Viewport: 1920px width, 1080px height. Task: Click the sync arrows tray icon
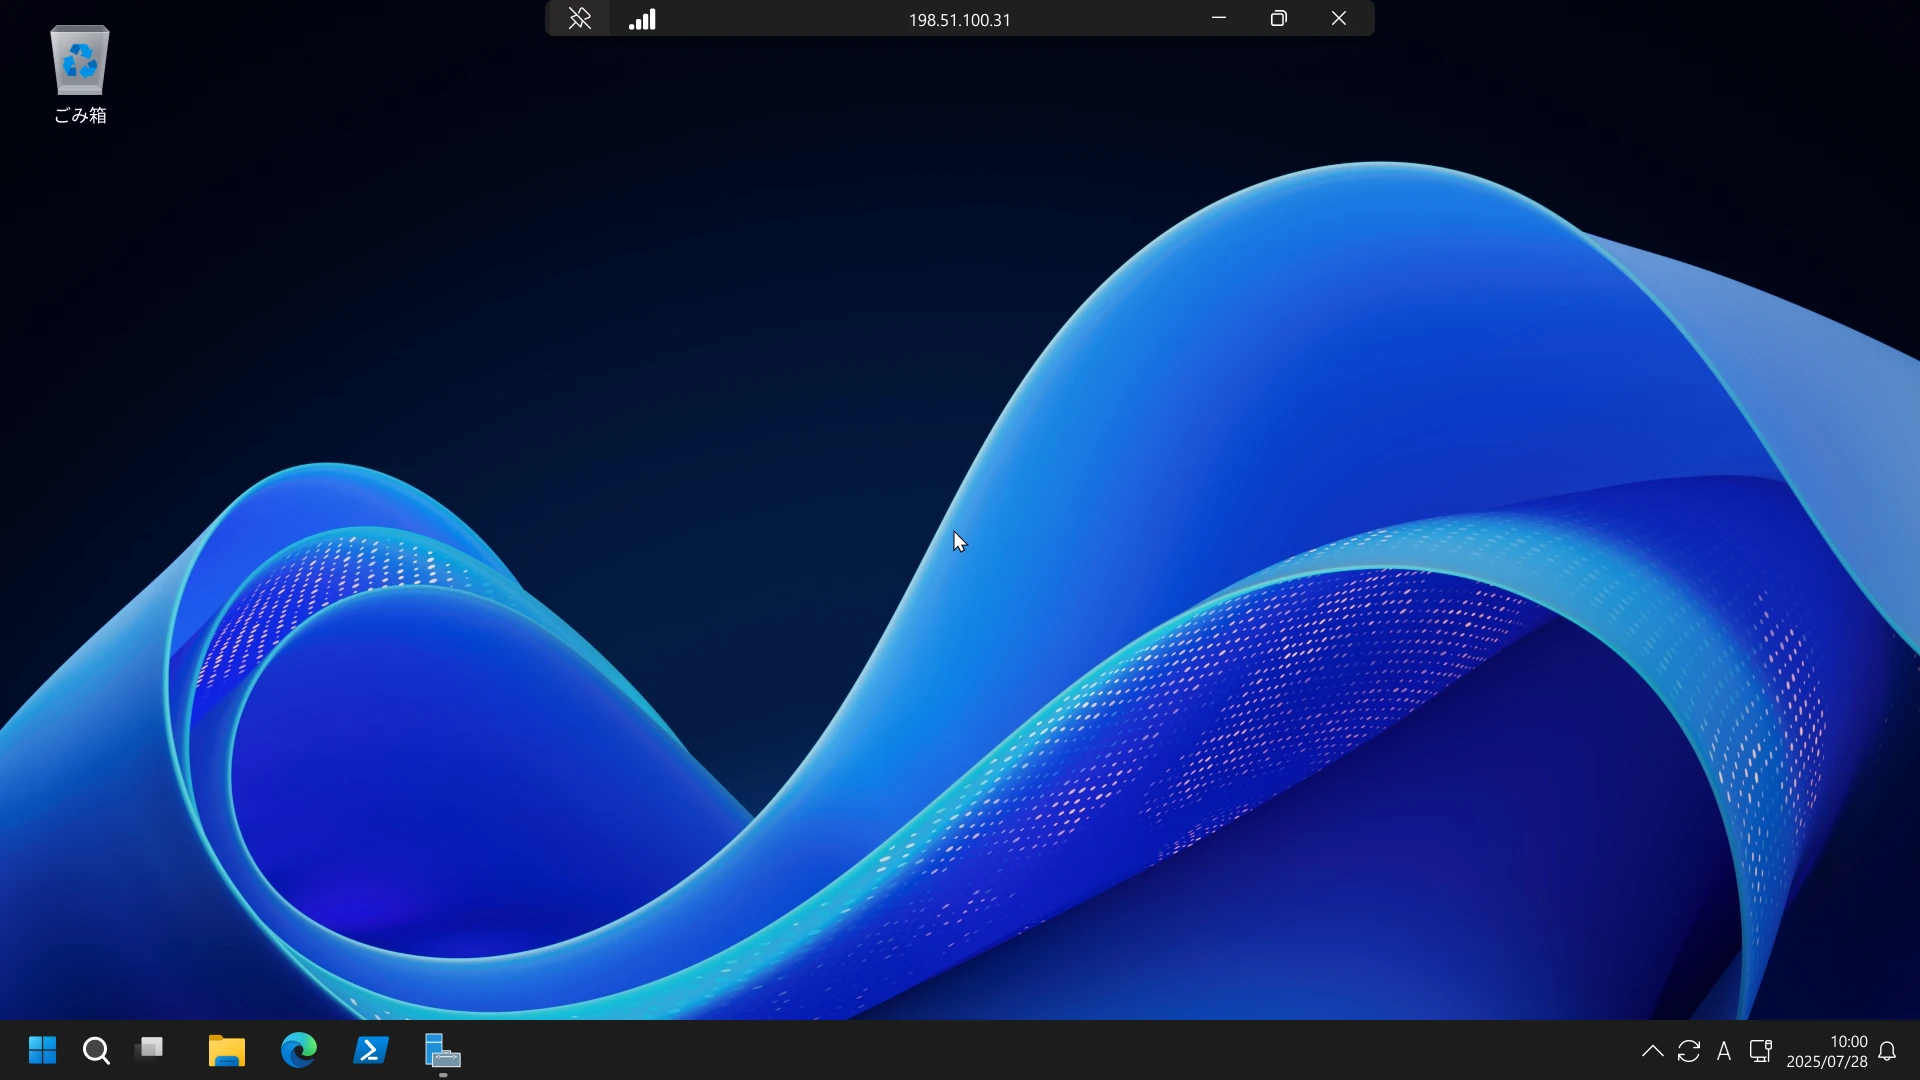pyautogui.click(x=1689, y=1051)
